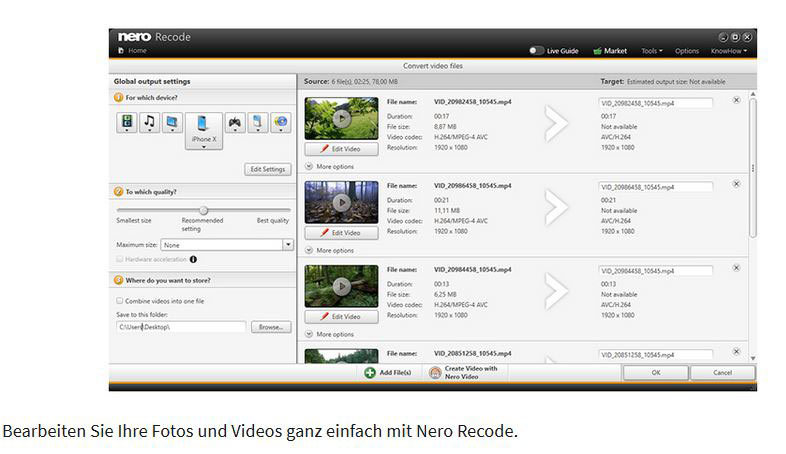Open the Market shop icon

(597, 51)
